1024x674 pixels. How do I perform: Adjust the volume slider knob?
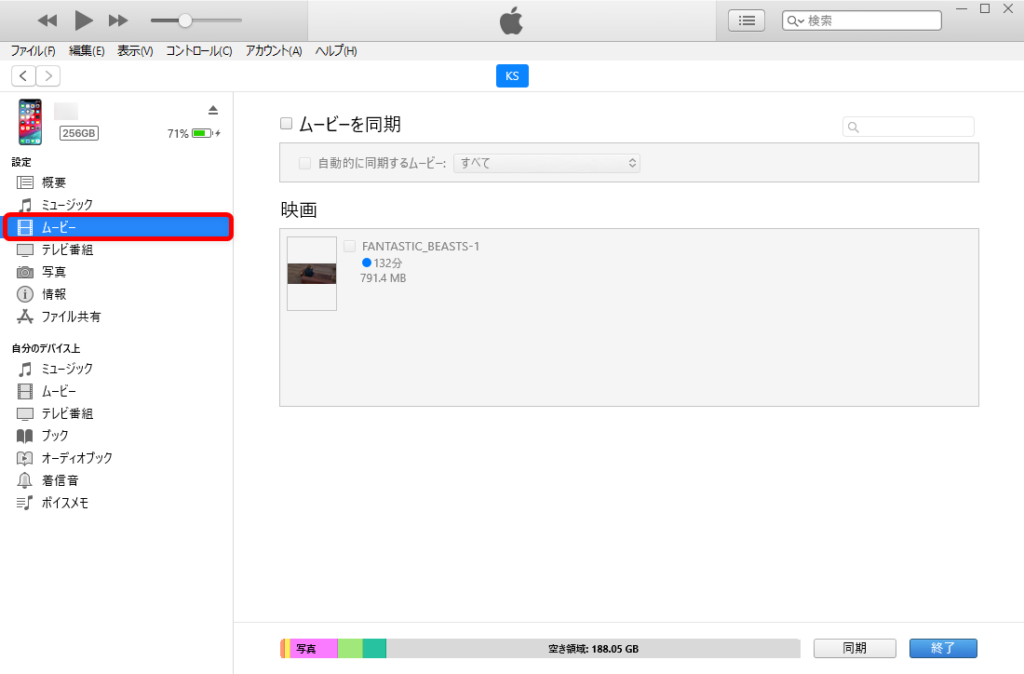click(185, 21)
